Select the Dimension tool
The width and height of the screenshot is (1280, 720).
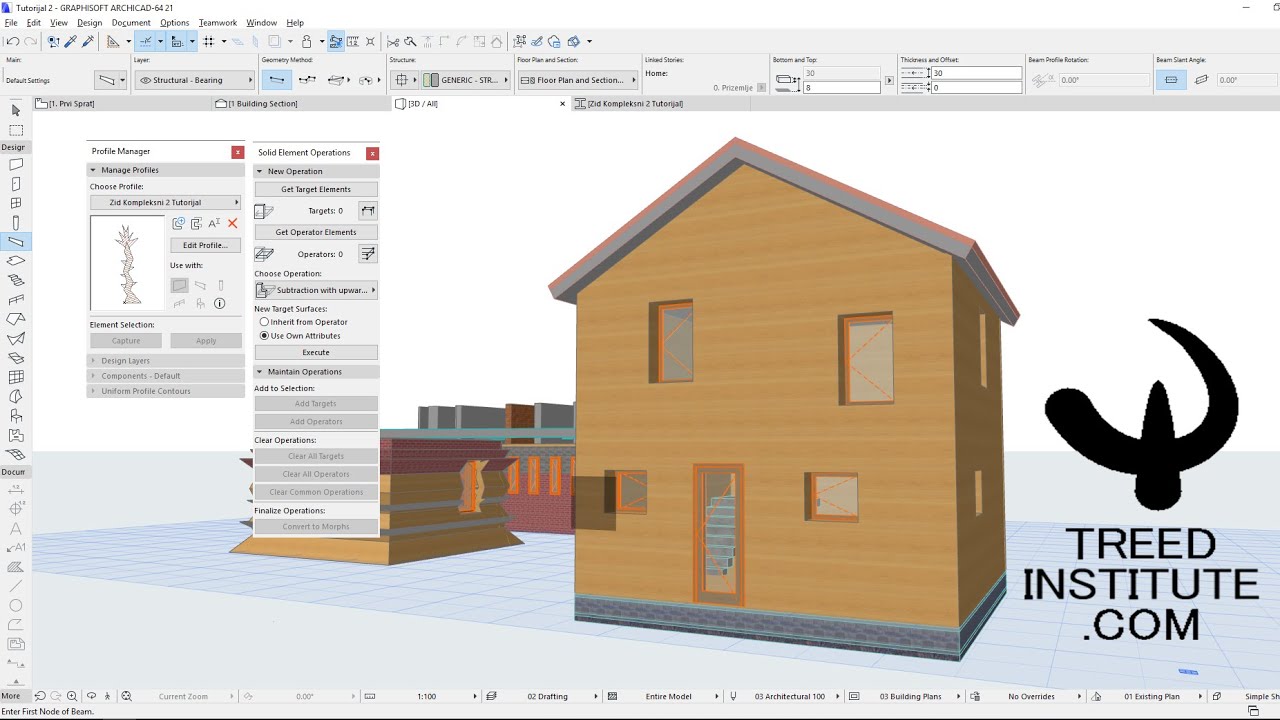(x=16, y=490)
